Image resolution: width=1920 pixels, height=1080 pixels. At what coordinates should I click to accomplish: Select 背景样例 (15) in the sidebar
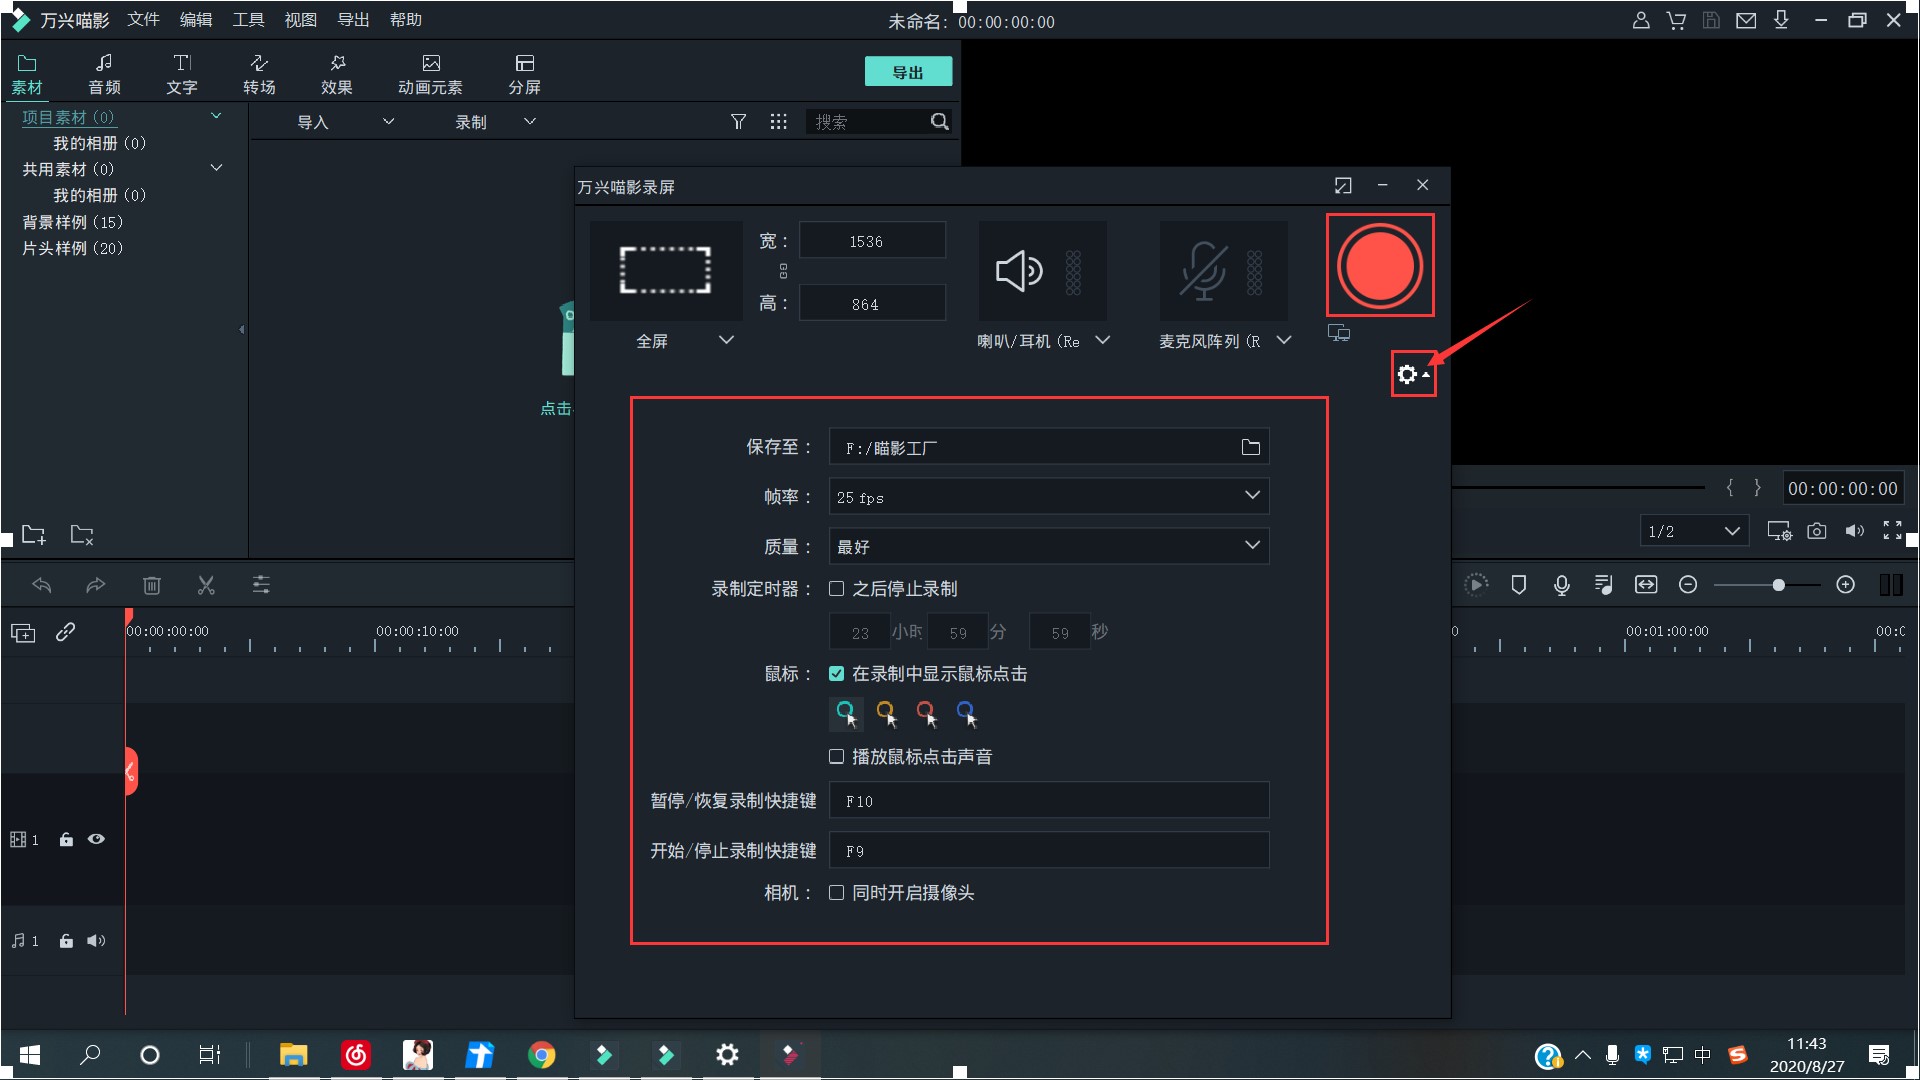(x=71, y=222)
